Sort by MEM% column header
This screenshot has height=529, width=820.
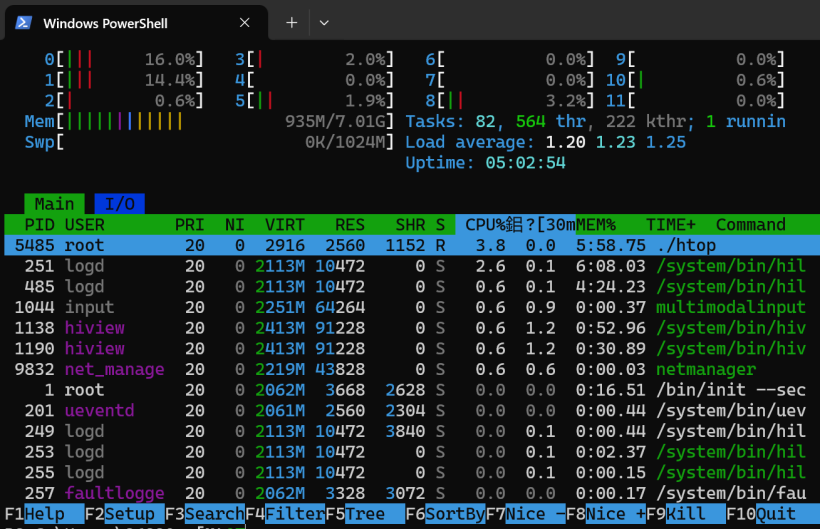pos(596,225)
